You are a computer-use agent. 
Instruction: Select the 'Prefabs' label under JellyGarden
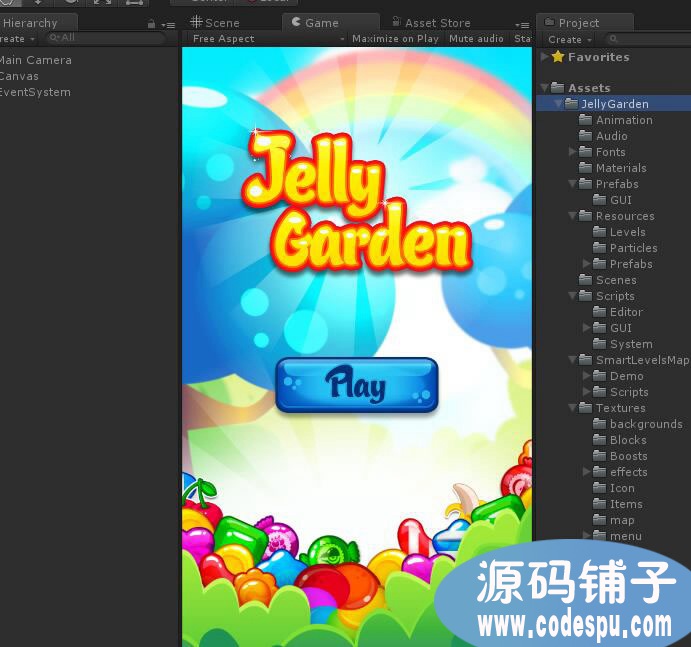pyautogui.click(x=617, y=184)
